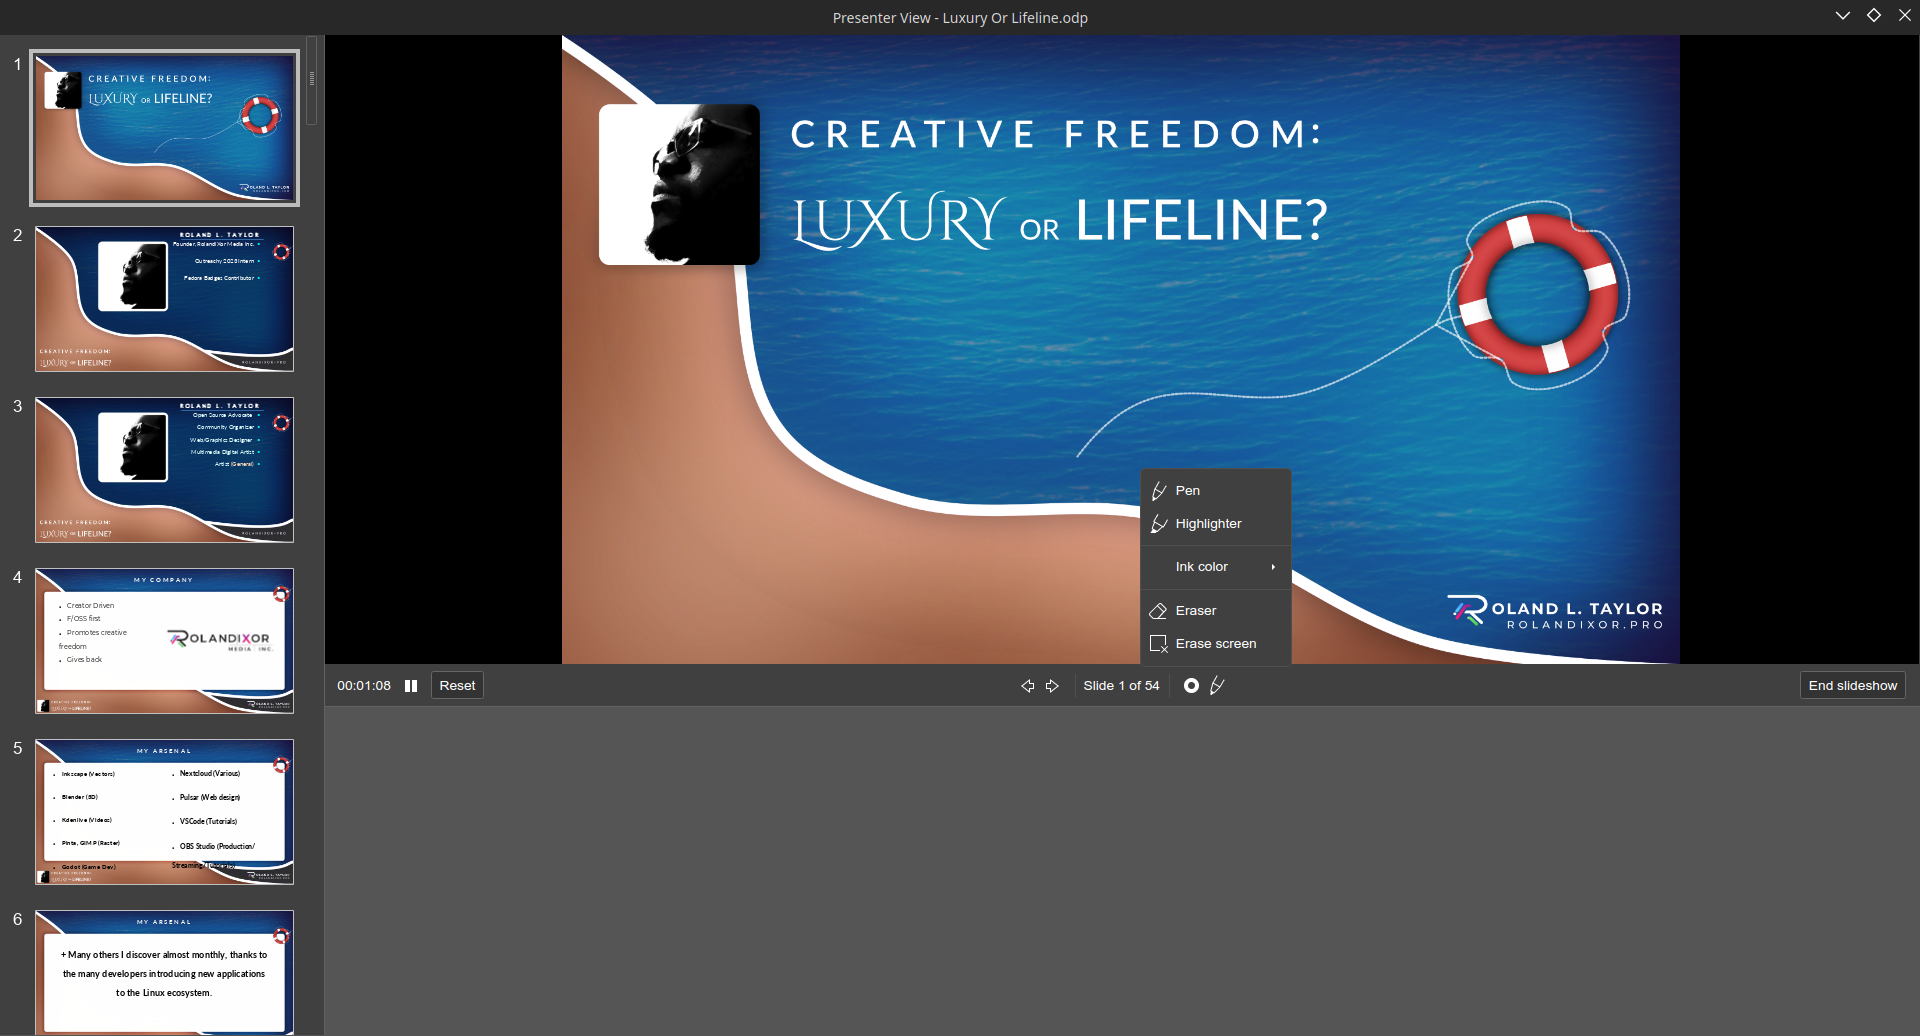Click the diamond maximize icon in the title bar
1920x1036 pixels.
coord(1875,16)
